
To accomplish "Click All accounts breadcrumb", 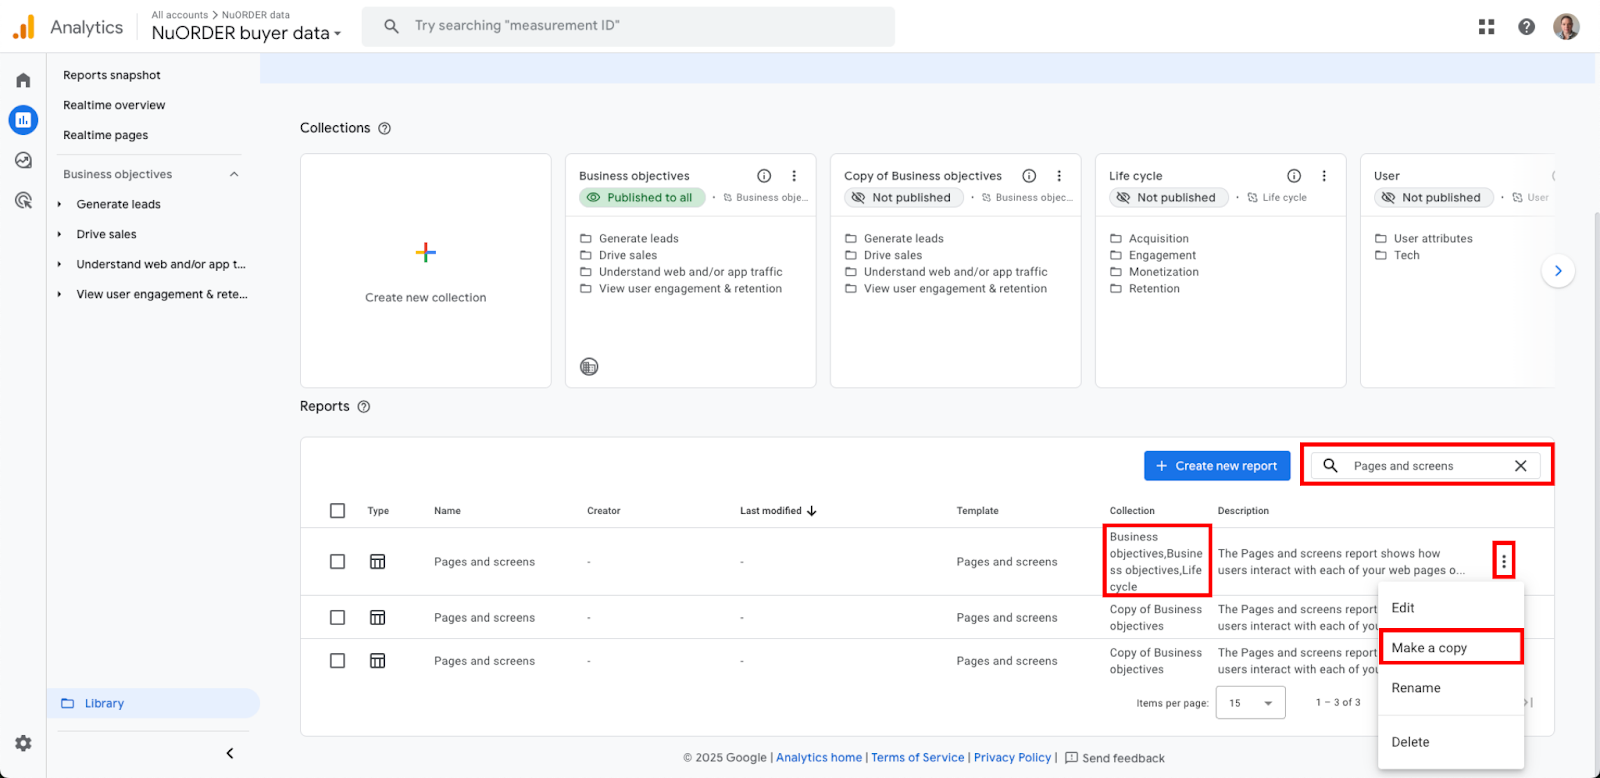I will 180,15.
